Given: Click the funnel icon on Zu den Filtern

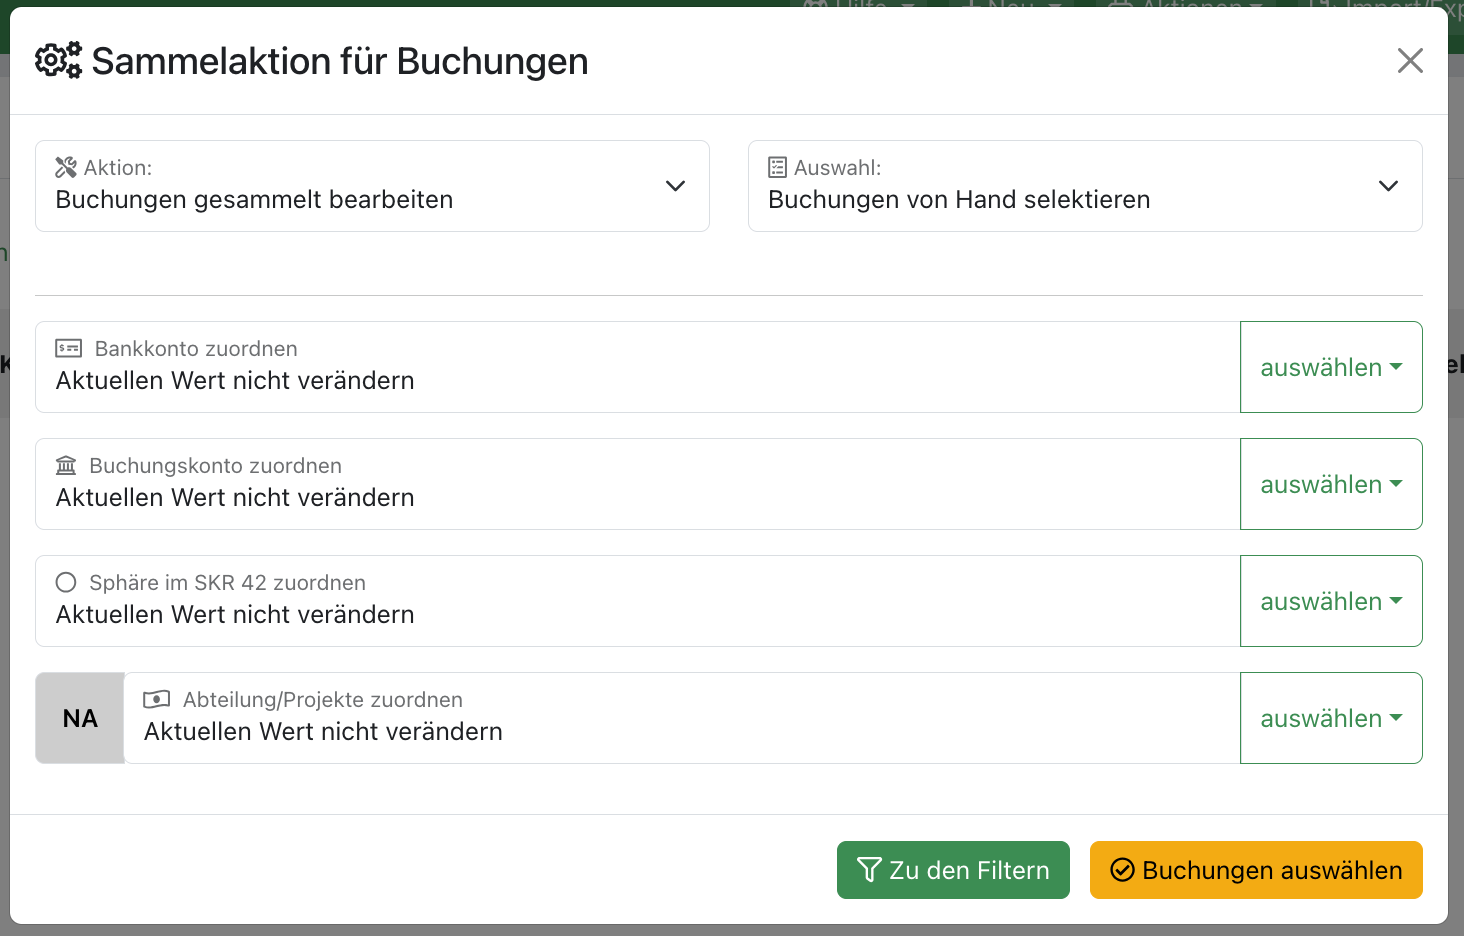Looking at the screenshot, I should (869, 870).
